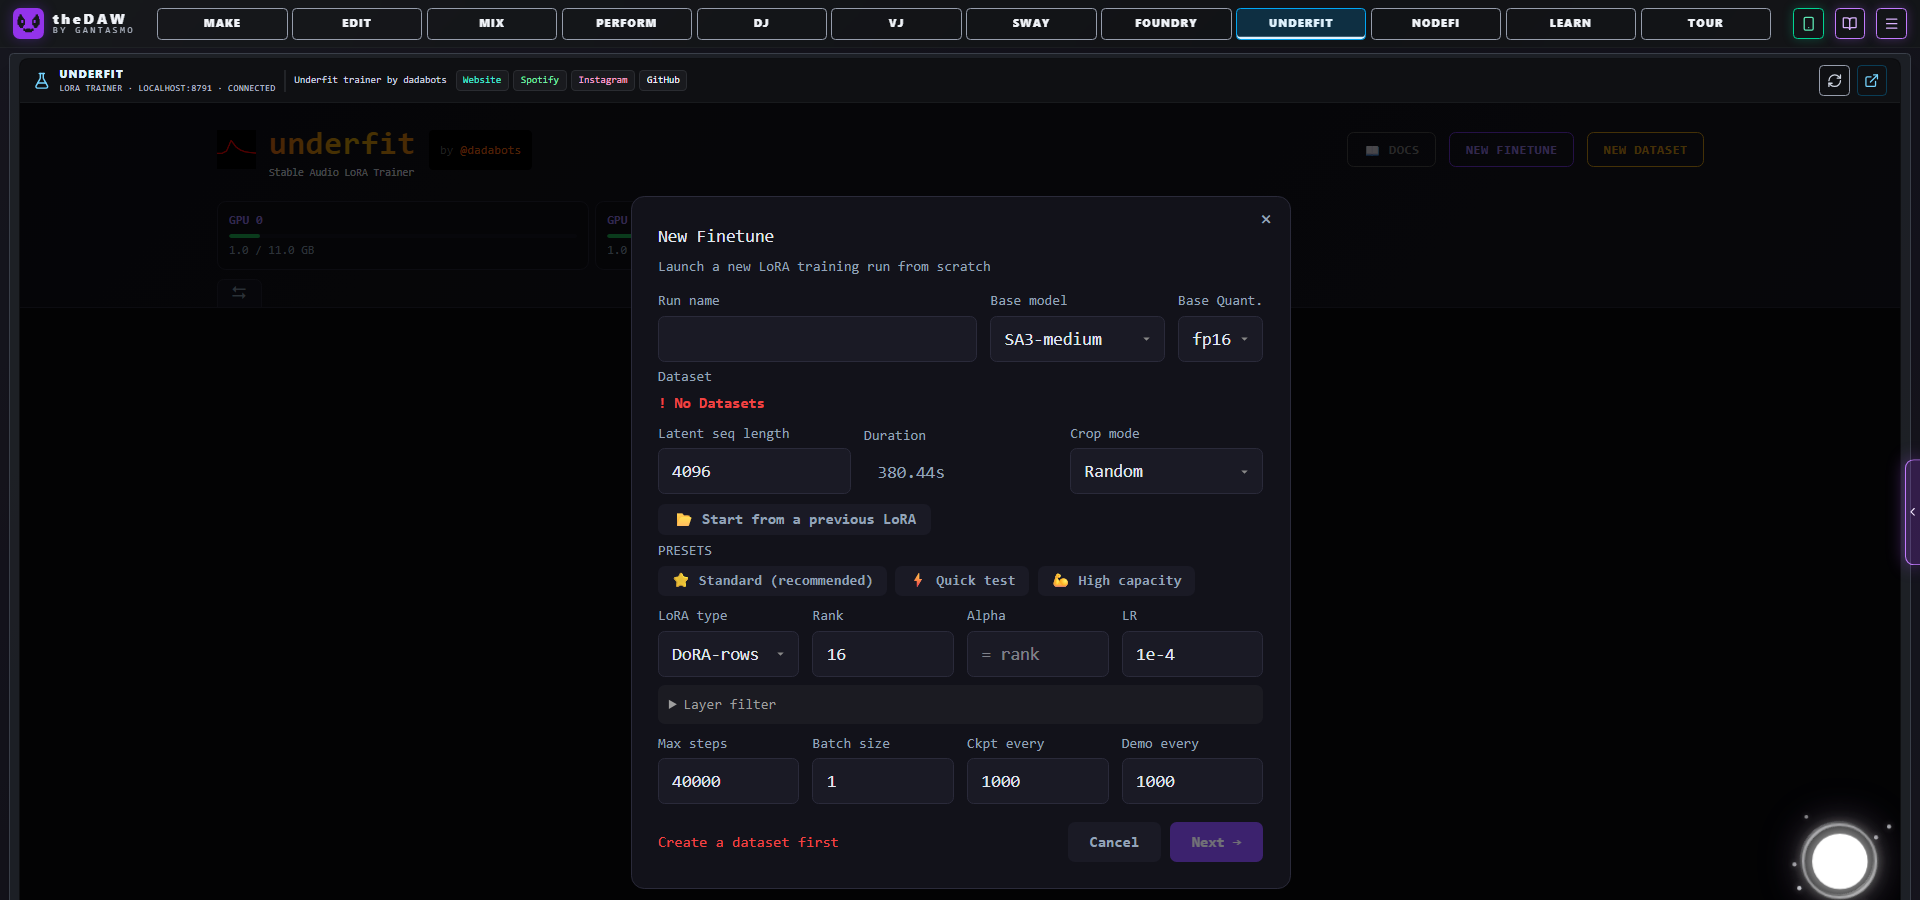
Task: Click the '380.44s' duration value
Action: (911, 473)
